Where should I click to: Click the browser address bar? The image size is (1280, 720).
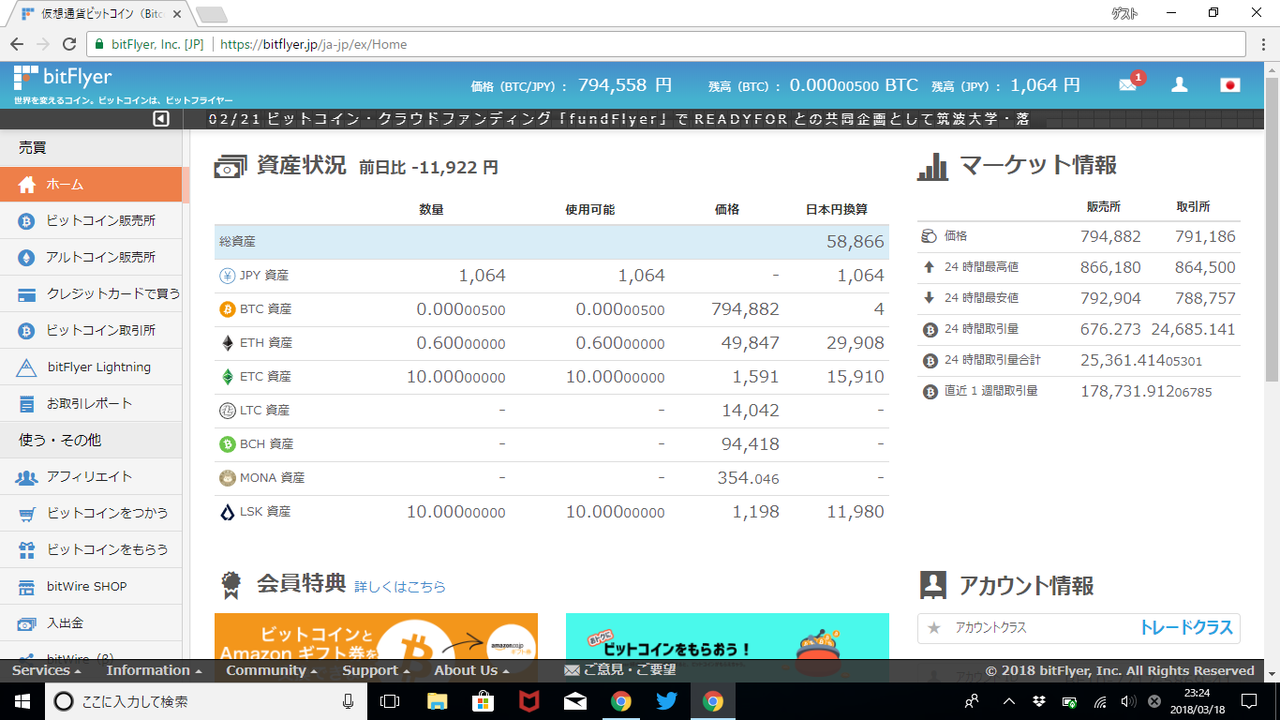pos(400,44)
